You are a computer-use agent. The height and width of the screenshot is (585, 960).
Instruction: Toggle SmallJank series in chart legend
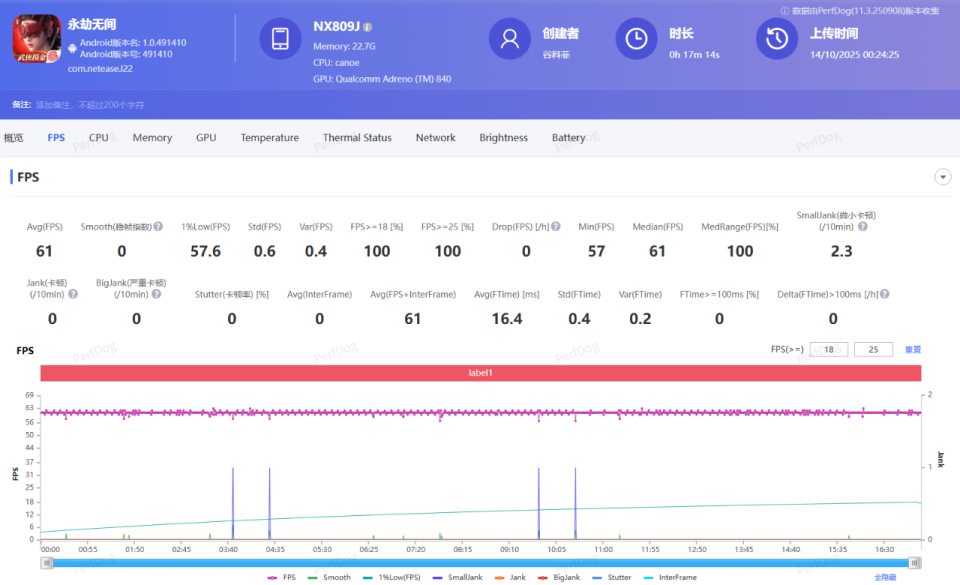coord(460,577)
